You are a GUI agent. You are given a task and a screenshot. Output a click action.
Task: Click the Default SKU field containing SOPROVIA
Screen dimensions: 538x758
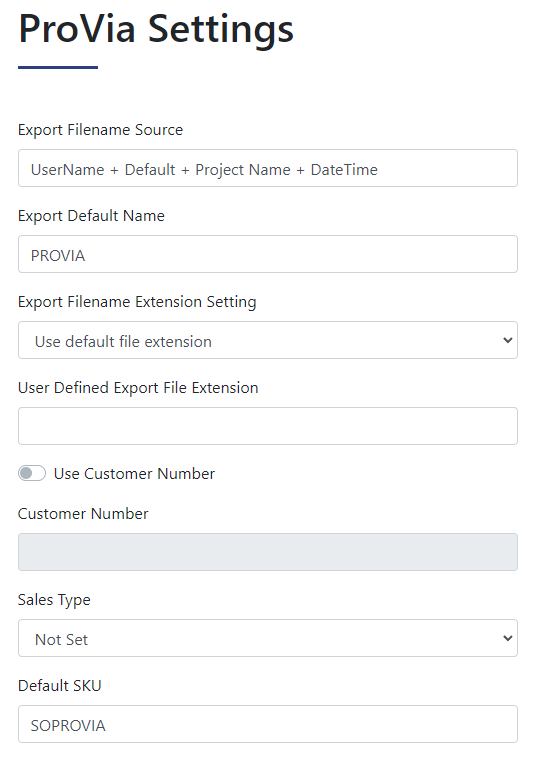(x=268, y=724)
